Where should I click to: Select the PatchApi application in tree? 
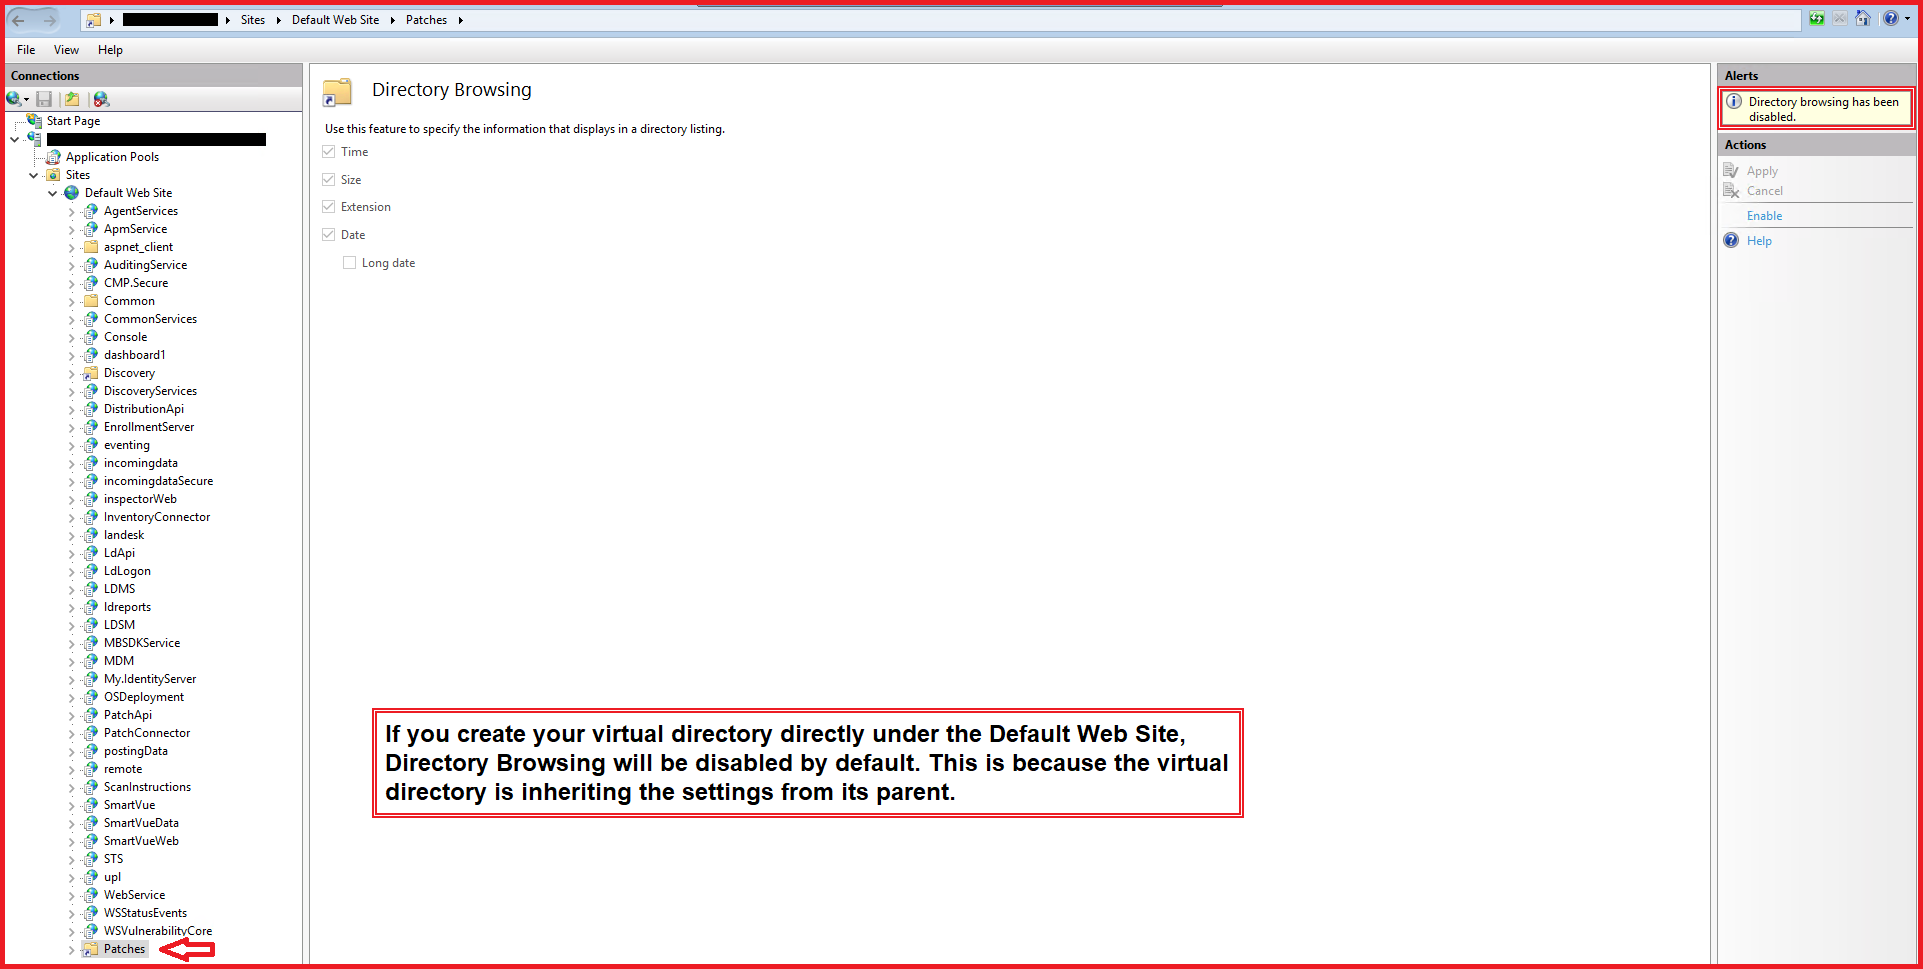(x=128, y=715)
